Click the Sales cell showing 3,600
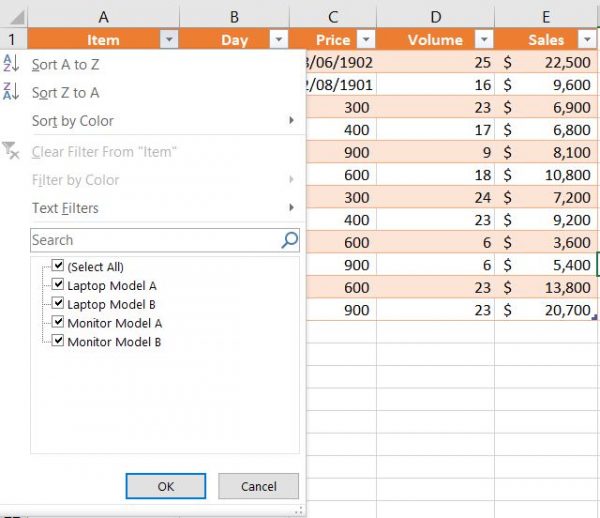600x518 pixels. (546, 242)
